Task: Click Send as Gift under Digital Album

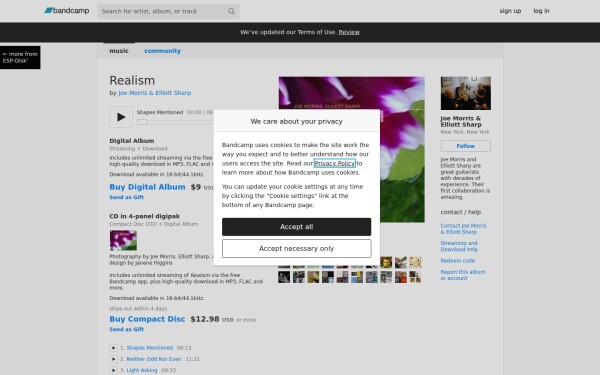Action: pyautogui.click(x=126, y=197)
